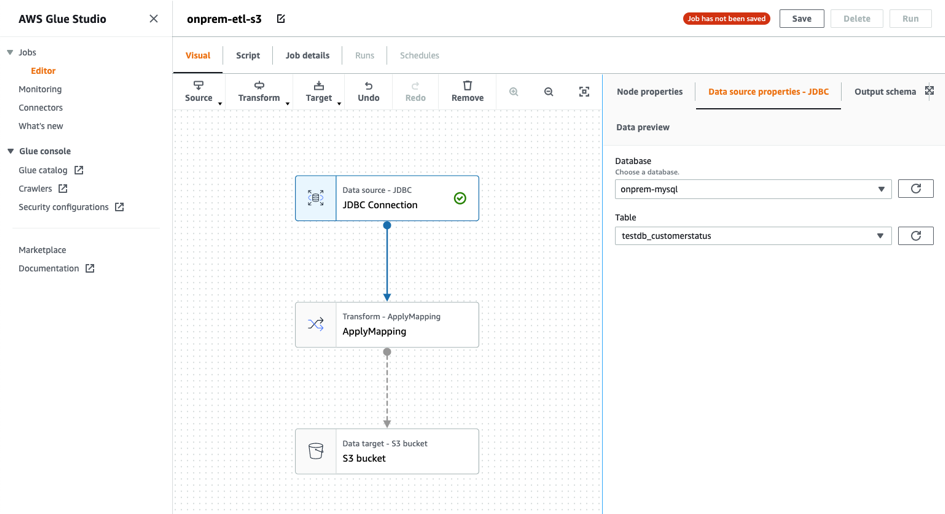Zoom in on the canvas
Image resolution: width=945 pixels, height=514 pixels.
[513, 92]
